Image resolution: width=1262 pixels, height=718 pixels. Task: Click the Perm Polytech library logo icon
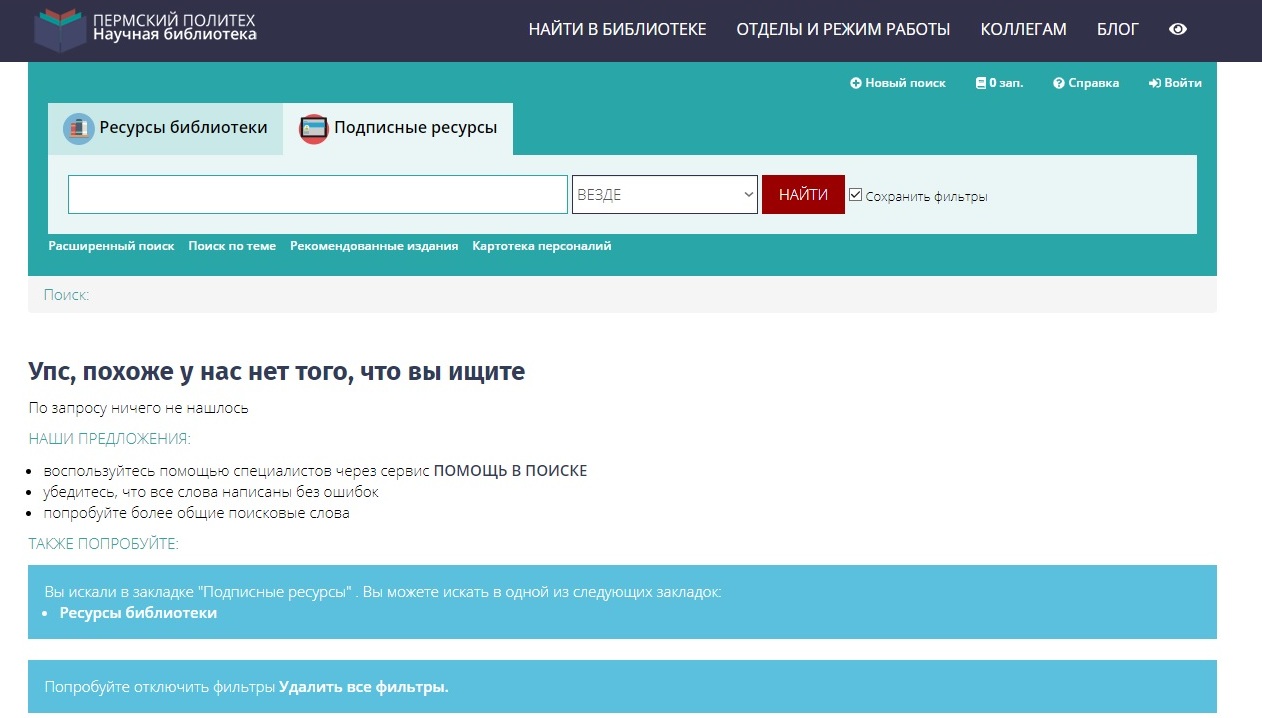click(x=60, y=29)
